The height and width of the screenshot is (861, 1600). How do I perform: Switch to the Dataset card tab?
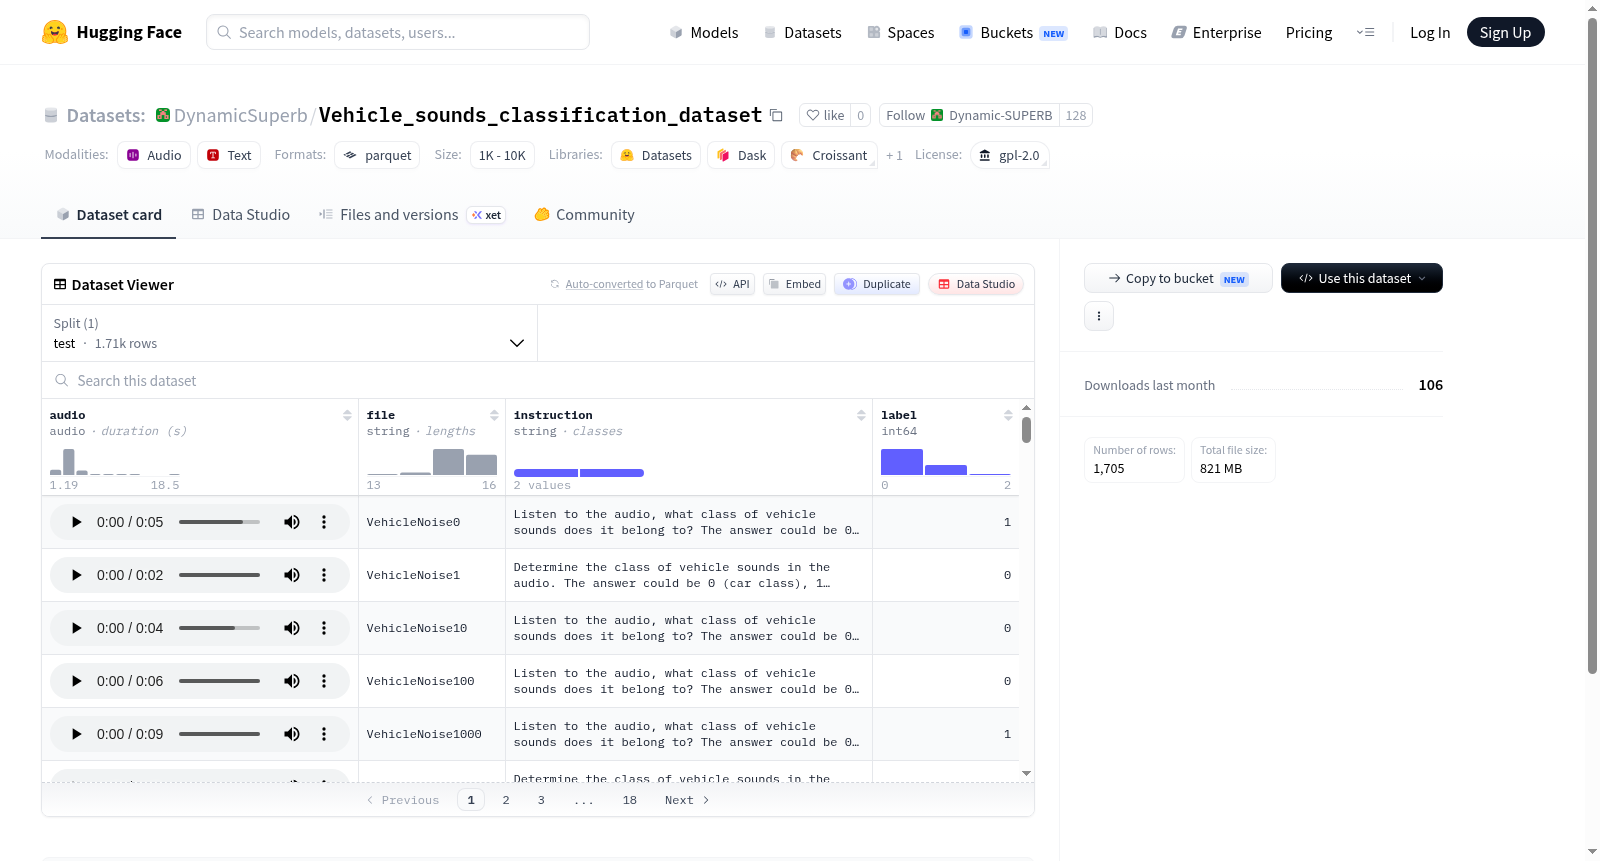click(108, 214)
